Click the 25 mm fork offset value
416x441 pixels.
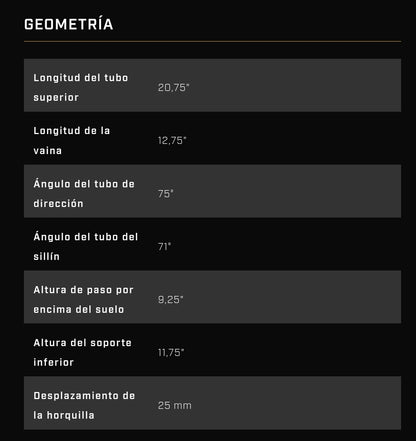[x=175, y=405]
